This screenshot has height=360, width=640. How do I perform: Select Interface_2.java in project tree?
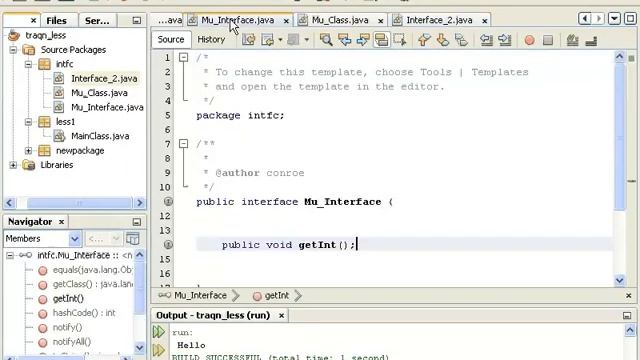pos(104,78)
